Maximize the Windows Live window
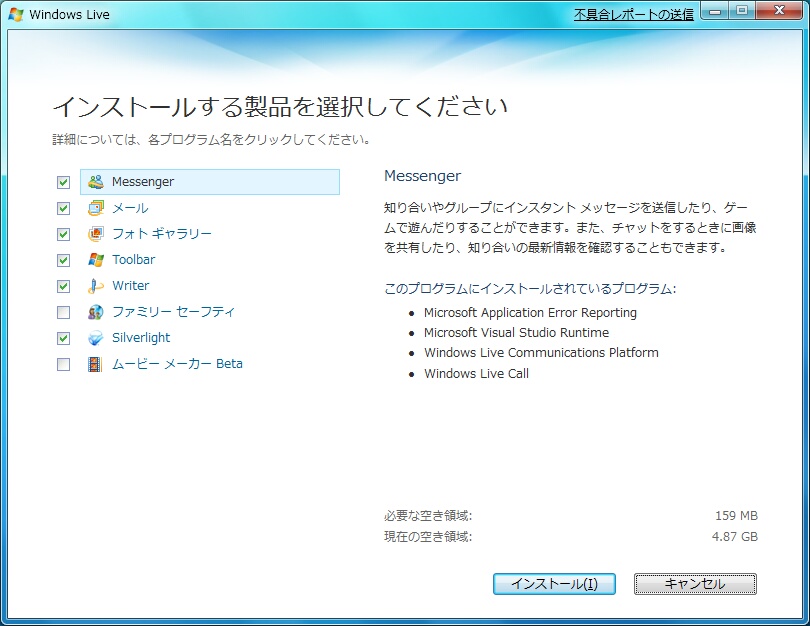The image size is (810, 626). tap(742, 11)
